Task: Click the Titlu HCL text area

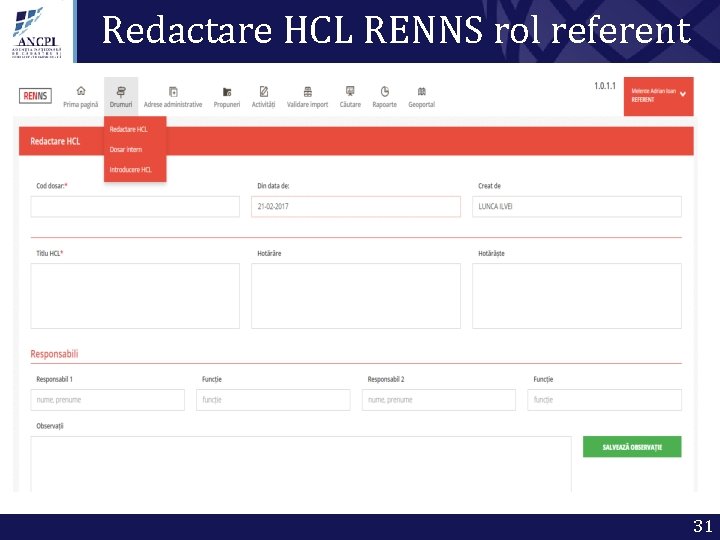Action: click(135, 296)
